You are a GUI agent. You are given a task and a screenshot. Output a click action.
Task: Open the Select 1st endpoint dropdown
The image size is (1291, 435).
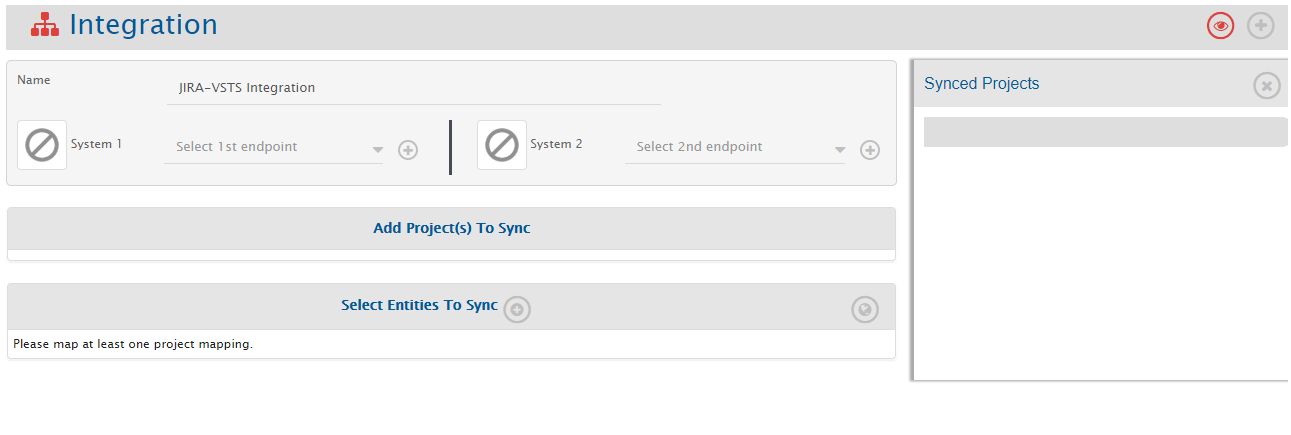(x=274, y=147)
